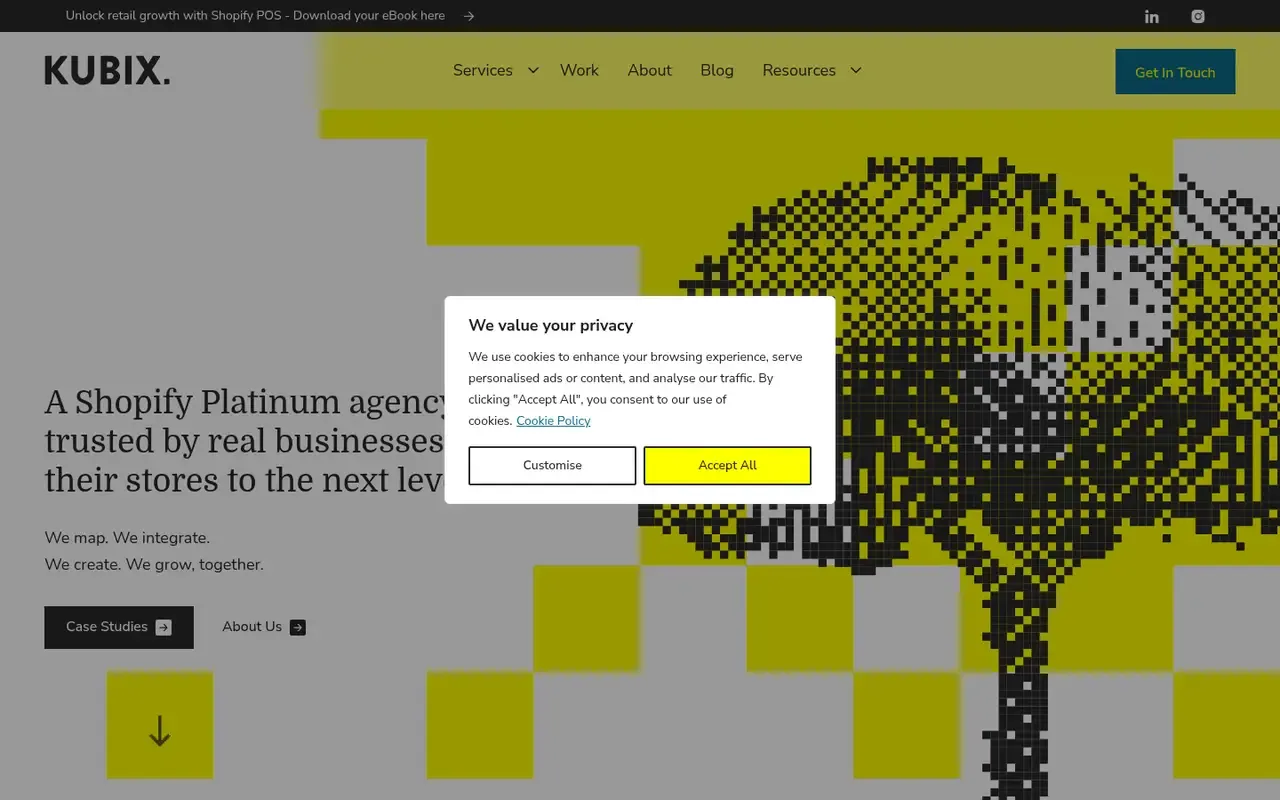Image resolution: width=1280 pixels, height=800 pixels.
Task: Click the "We map. We integrate." line
Action: (127, 538)
